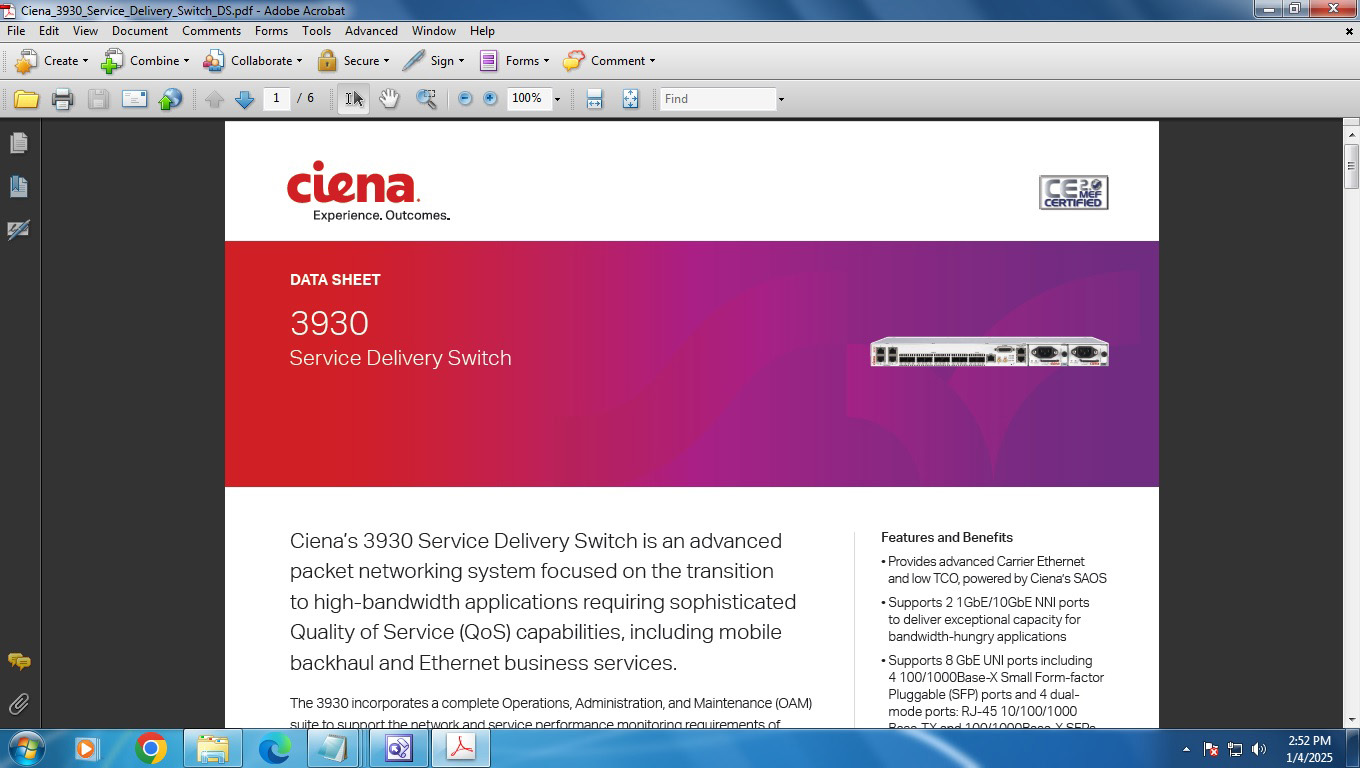This screenshot has width=1360, height=768.
Task: Click the globe upload share icon
Action: pyautogui.click(x=171, y=99)
